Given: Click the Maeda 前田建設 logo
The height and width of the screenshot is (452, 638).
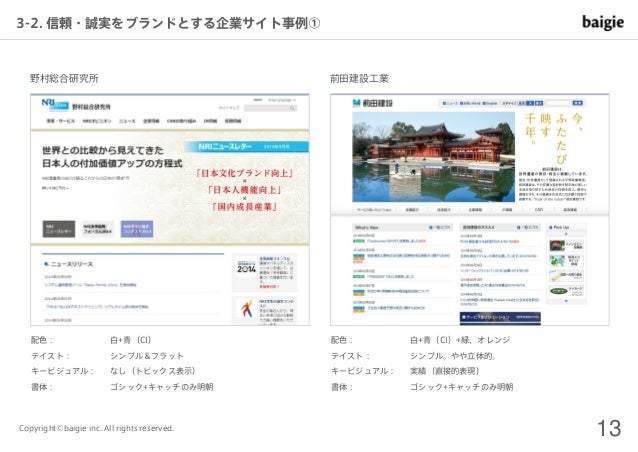Looking at the screenshot, I should click(373, 103).
